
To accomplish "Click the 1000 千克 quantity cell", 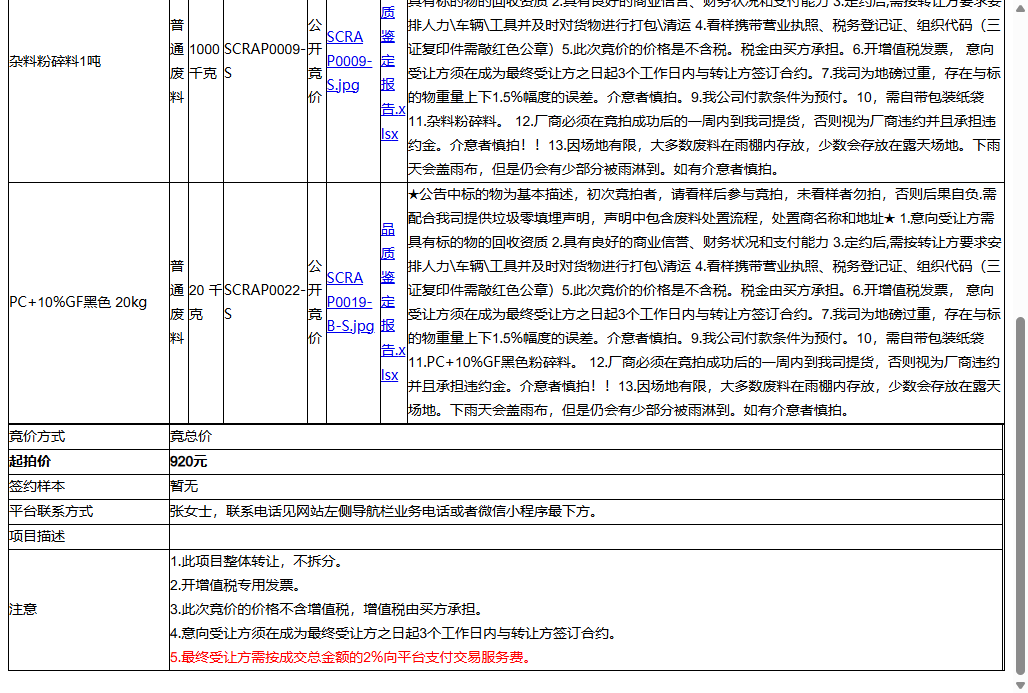I will (205, 61).
